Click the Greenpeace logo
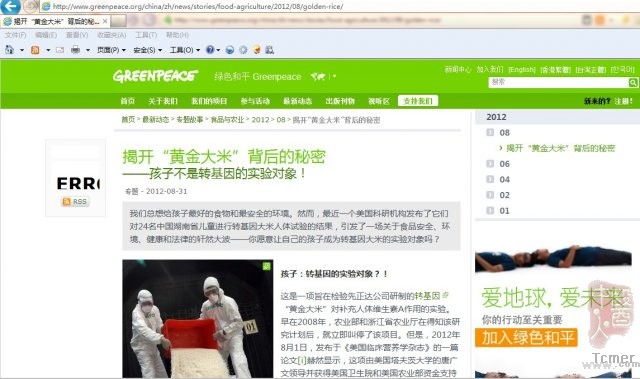640x379 pixels. (155, 76)
